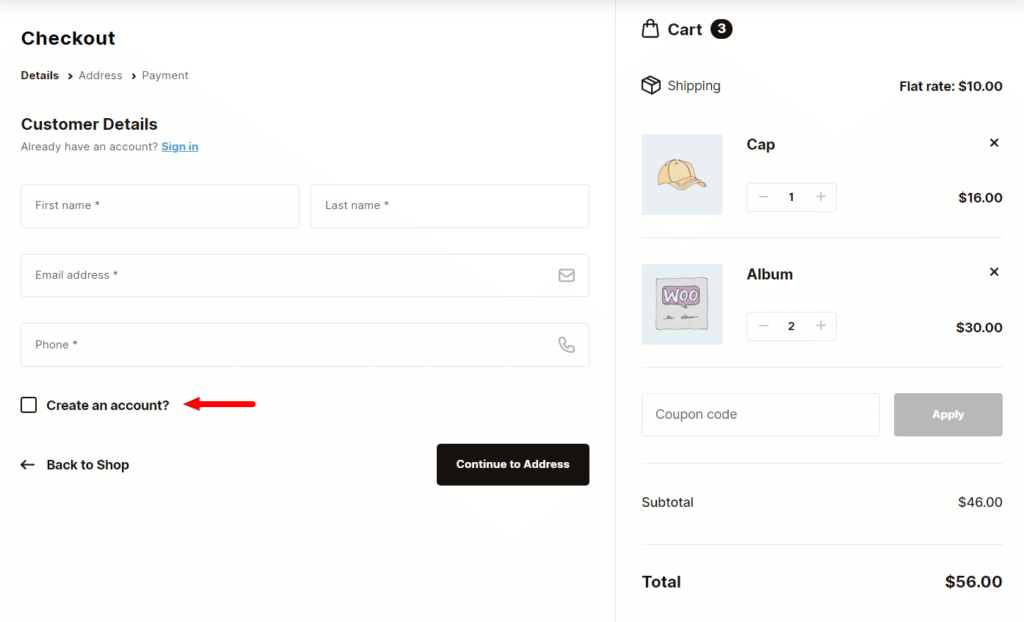Click the shipping box icon
Screen dimensions: 1024x622
(653, 86)
